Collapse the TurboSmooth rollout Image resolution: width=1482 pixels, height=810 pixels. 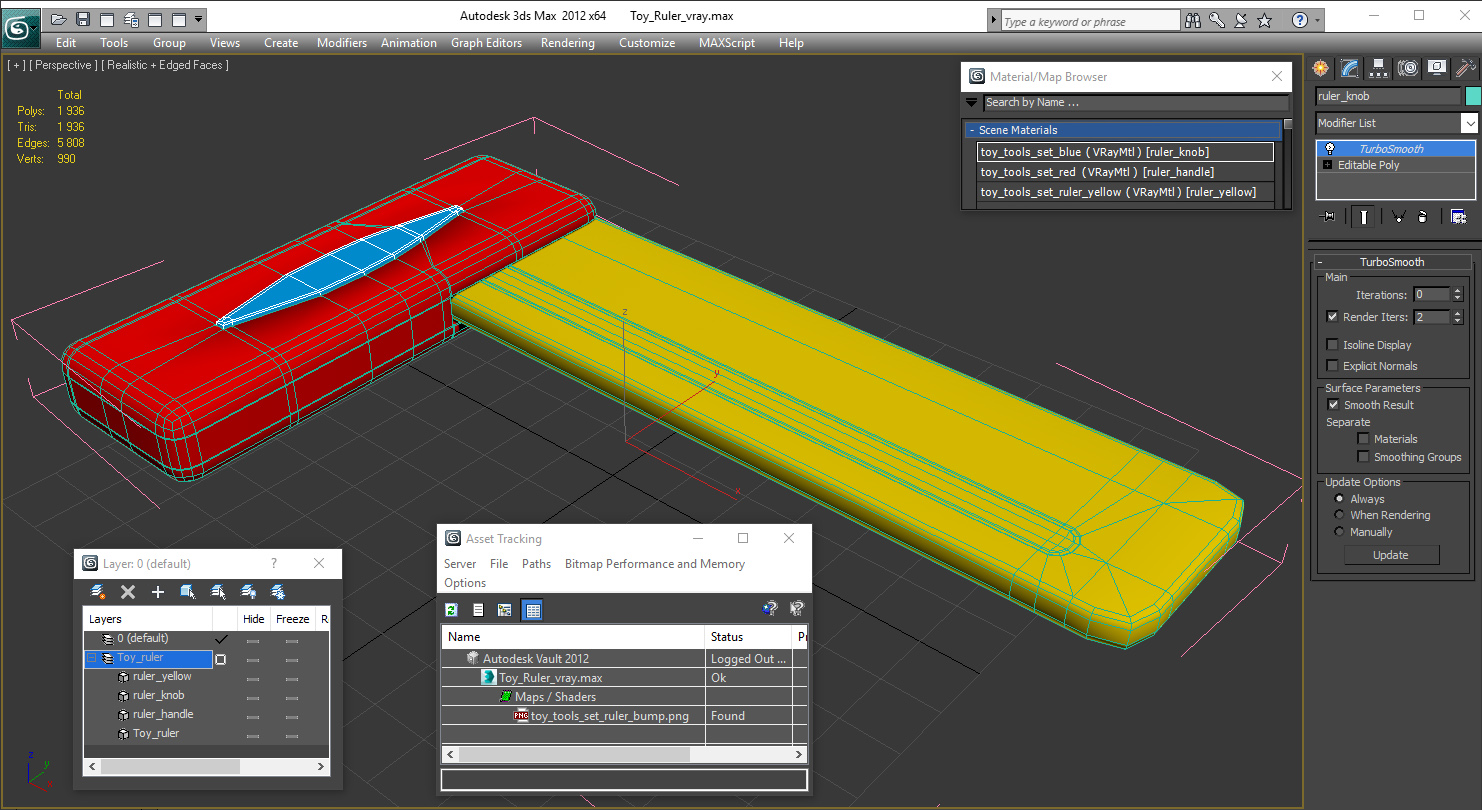1320,262
